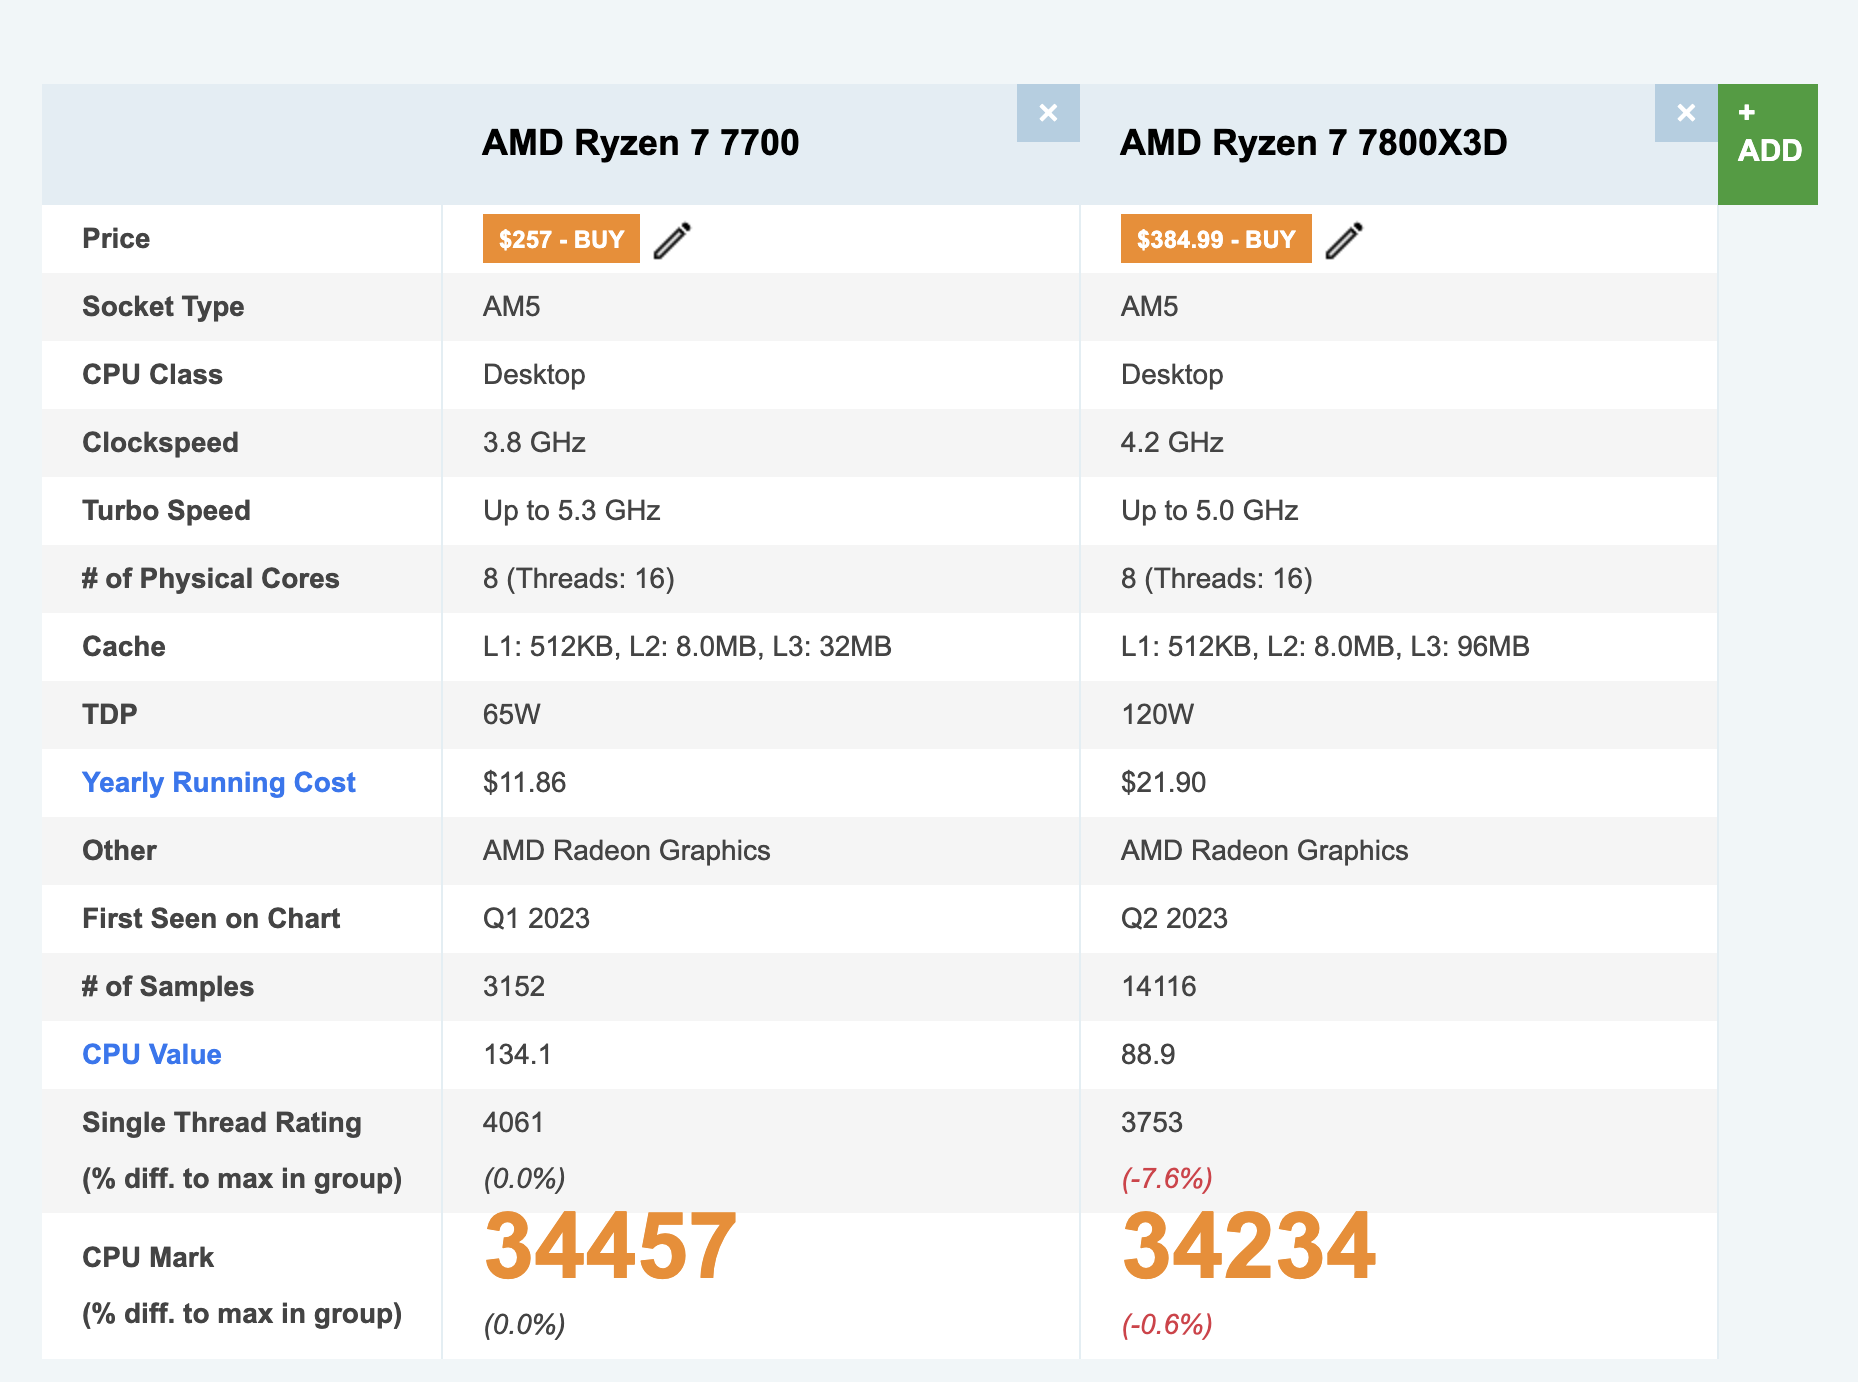
Task: Click the 3152 samples value
Action: pos(514,986)
